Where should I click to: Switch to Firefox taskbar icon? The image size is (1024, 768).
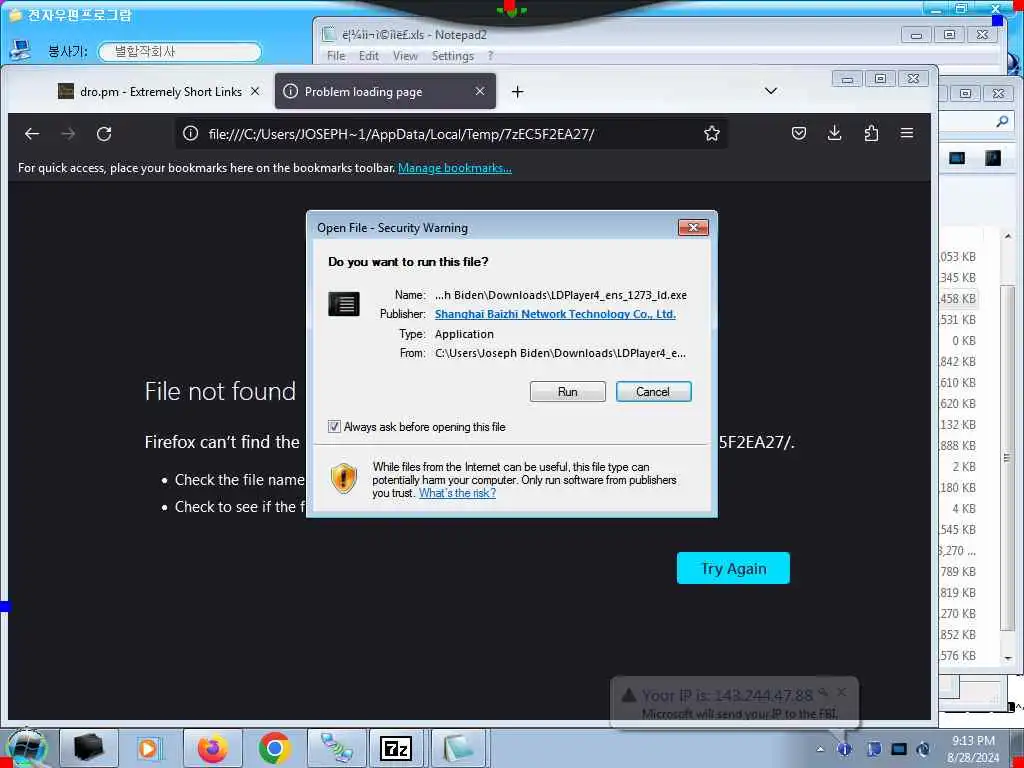coord(213,748)
